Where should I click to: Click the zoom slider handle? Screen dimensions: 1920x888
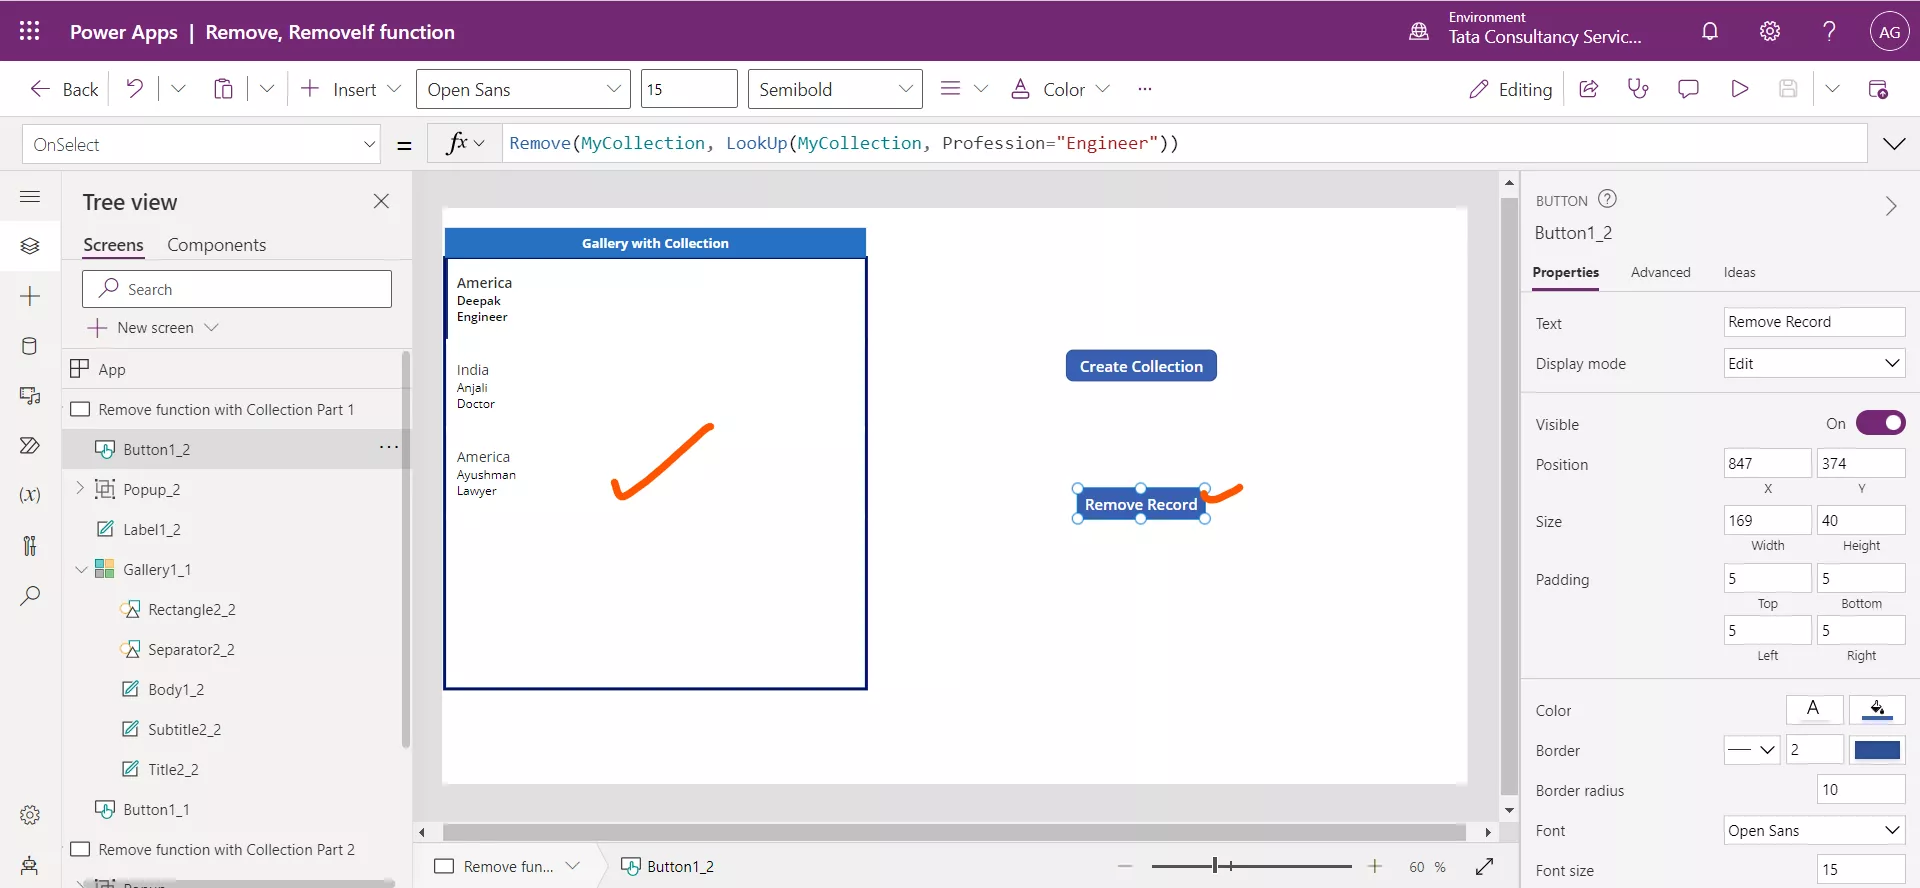(1215, 866)
